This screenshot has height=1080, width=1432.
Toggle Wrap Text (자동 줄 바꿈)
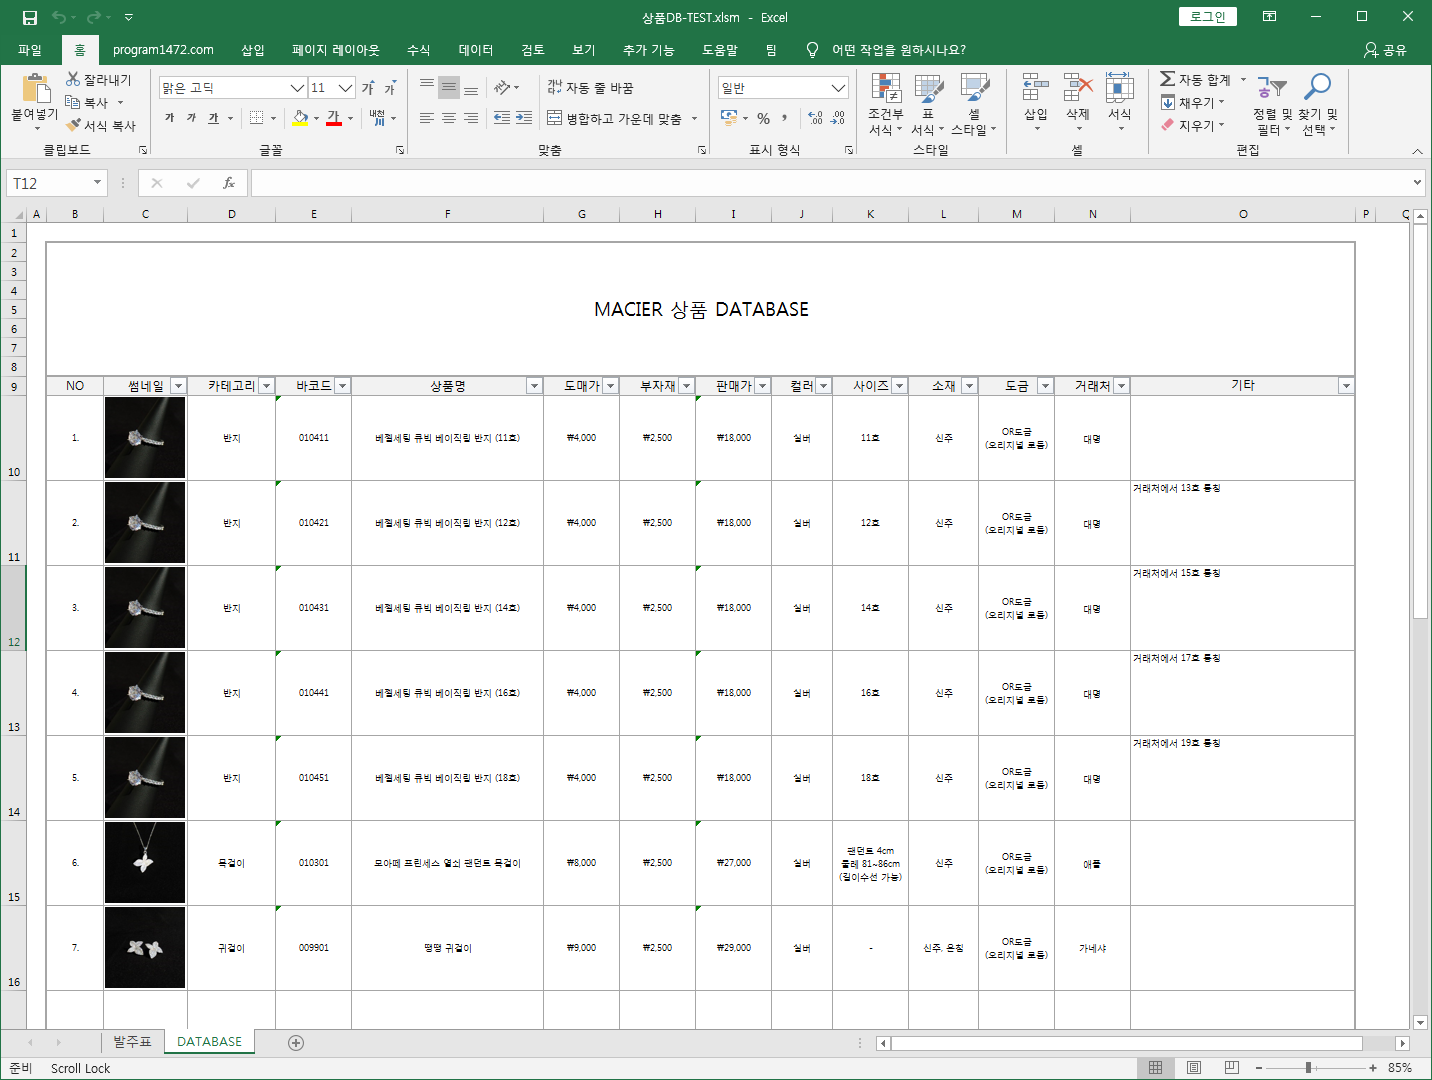pyautogui.click(x=590, y=88)
